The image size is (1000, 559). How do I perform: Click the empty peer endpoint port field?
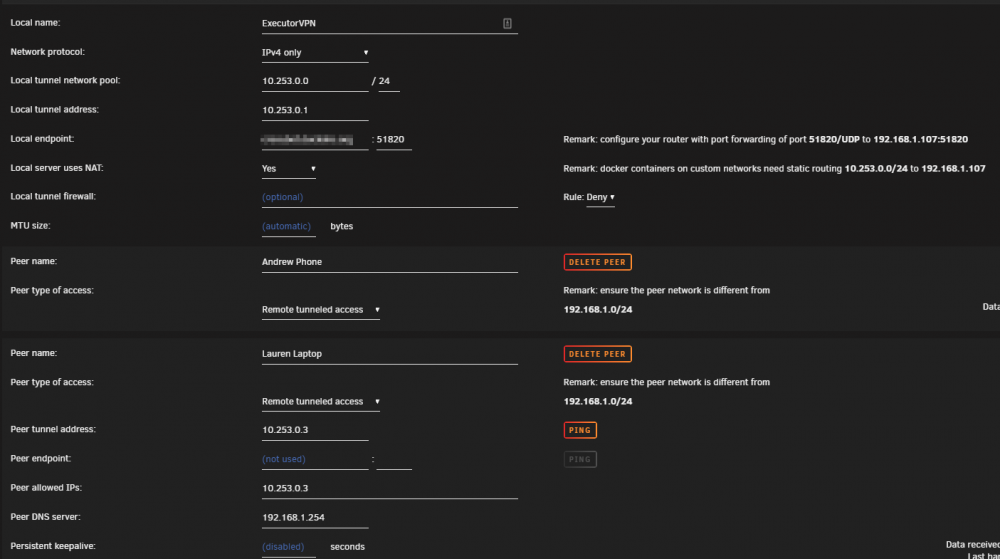click(394, 459)
